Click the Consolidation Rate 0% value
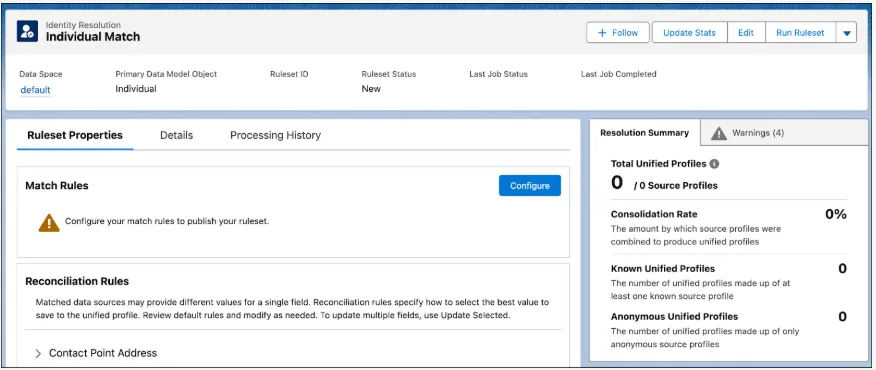The height and width of the screenshot is (370, 876). coord(836,214)
